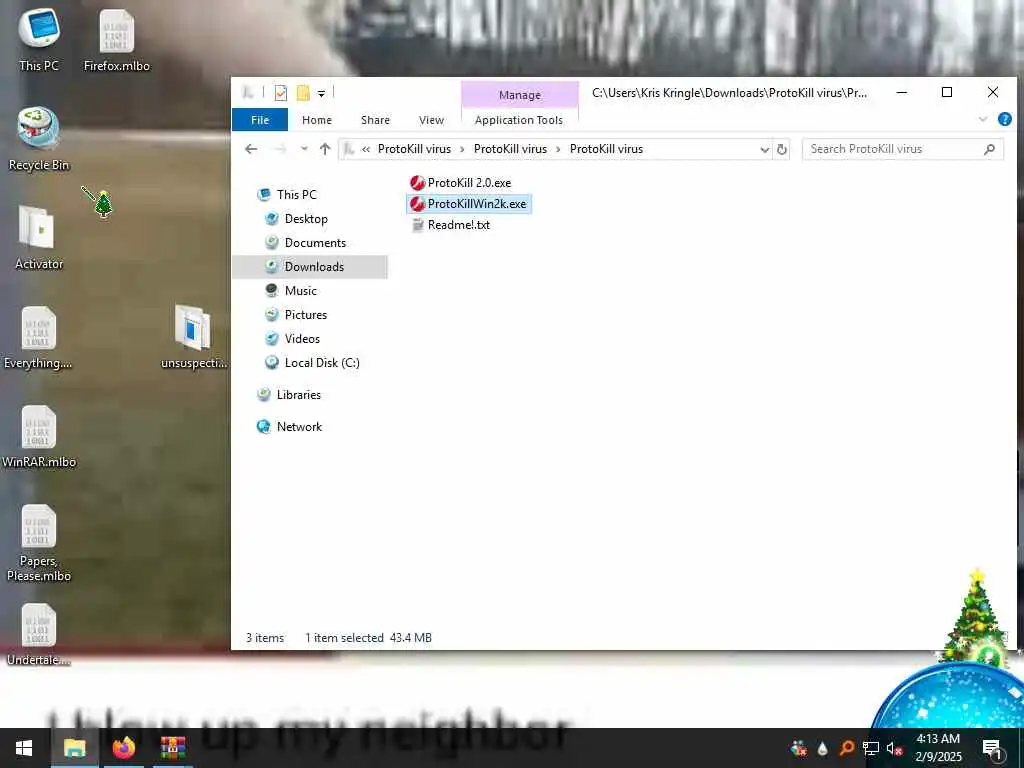Select the Activator desktop icon
The width and height of the screenshot is (1024, 768).
tap(39, 238)
